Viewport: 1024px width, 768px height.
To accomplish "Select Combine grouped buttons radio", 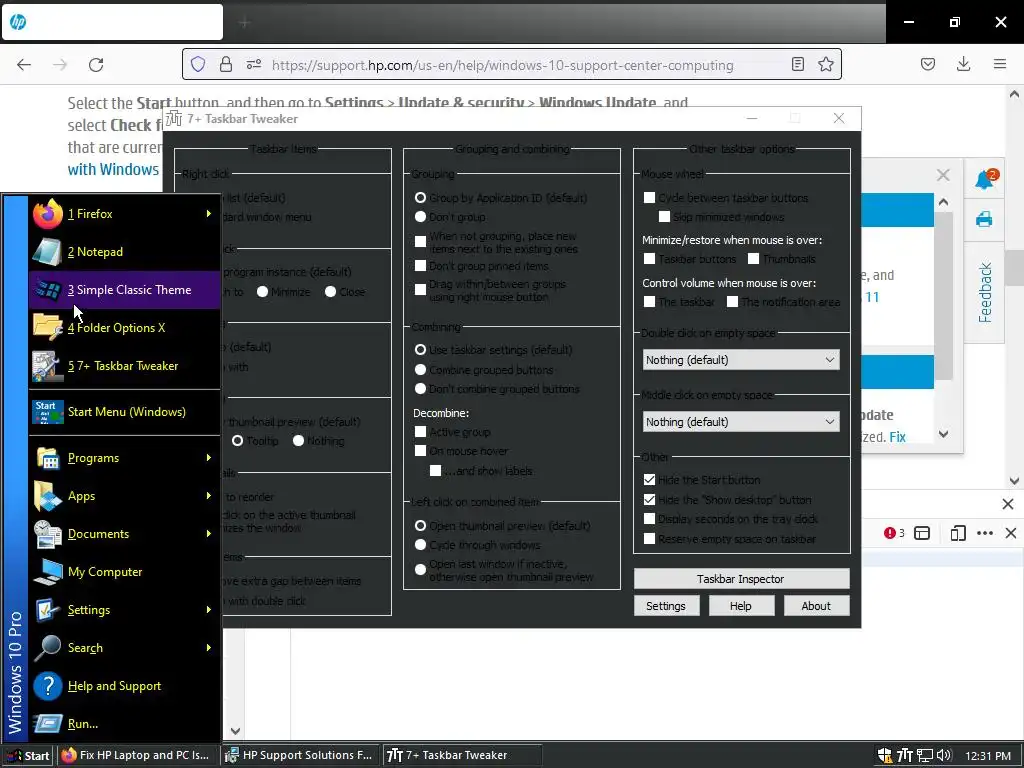I will [421, 370].
